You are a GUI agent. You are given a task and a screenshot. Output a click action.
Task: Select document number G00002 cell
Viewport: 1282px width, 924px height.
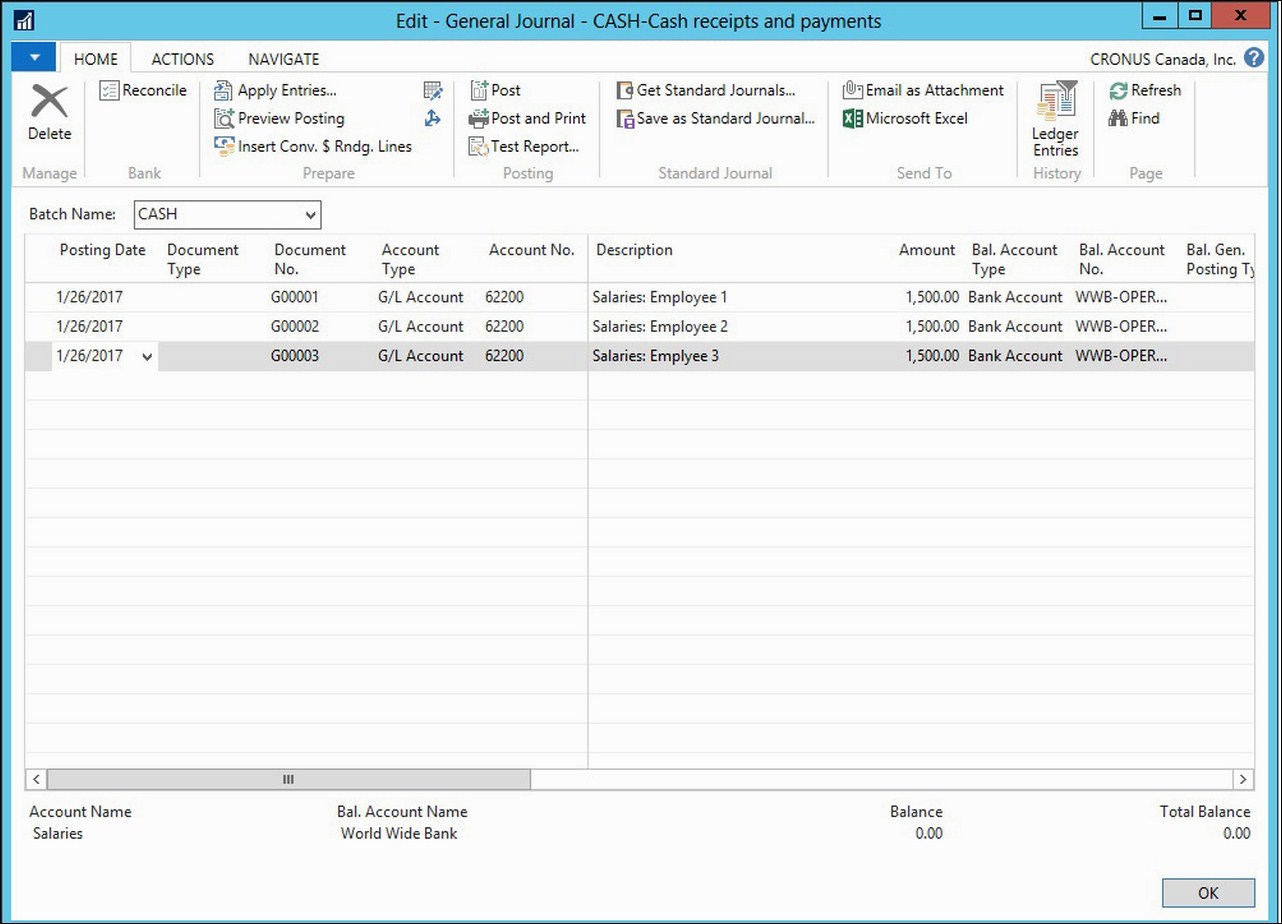click(295, 327)
